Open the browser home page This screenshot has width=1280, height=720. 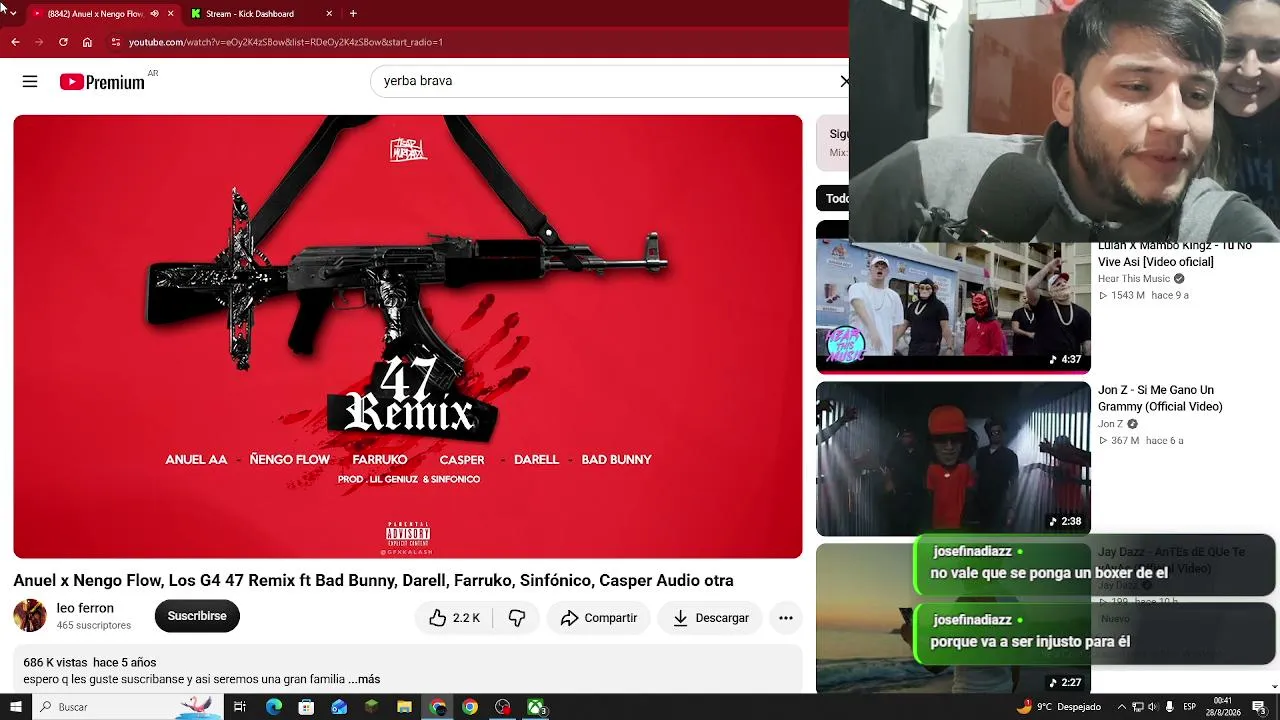click(x=87, y=42)
